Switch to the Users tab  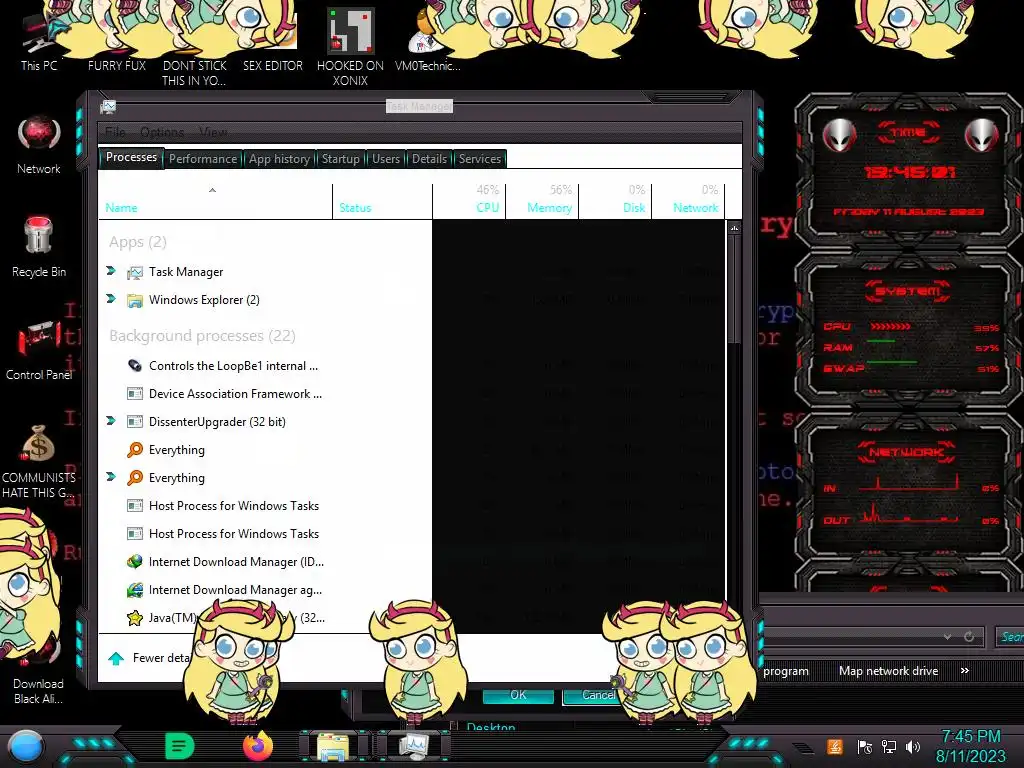coord(386,159)
